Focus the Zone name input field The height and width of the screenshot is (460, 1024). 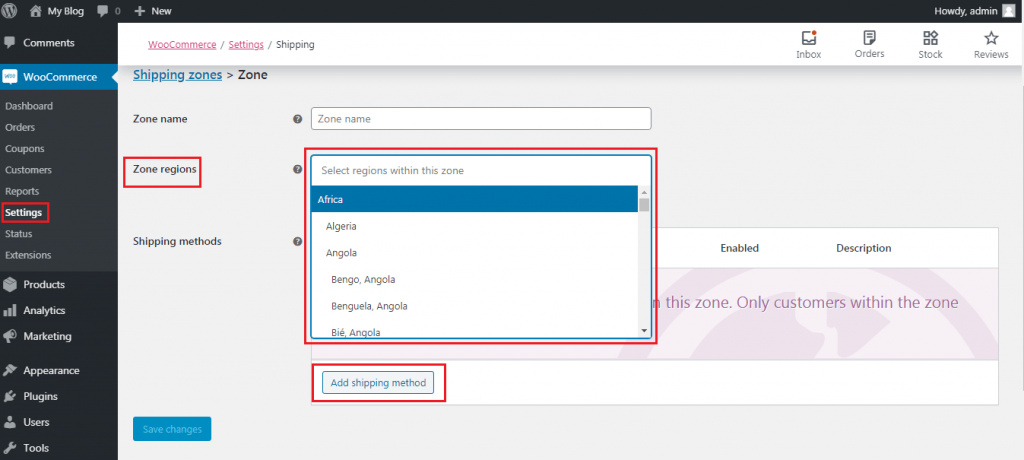point(481,119)
